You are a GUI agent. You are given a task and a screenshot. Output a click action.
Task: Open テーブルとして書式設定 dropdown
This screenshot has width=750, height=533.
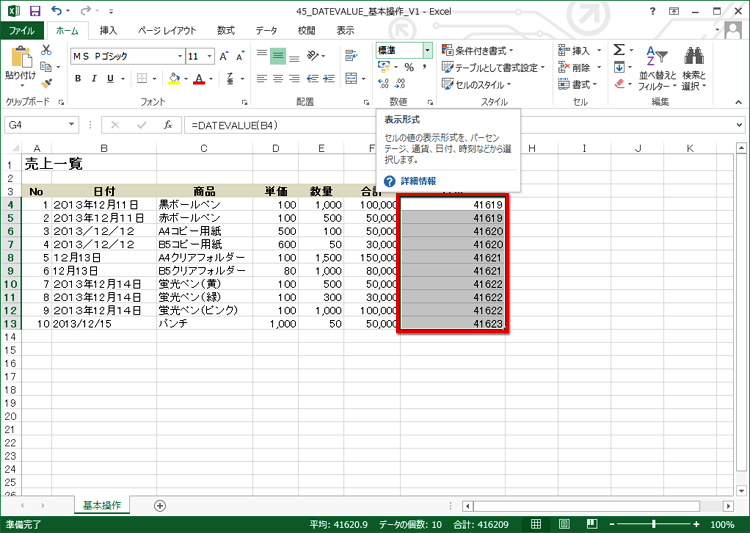pos(494,67)
